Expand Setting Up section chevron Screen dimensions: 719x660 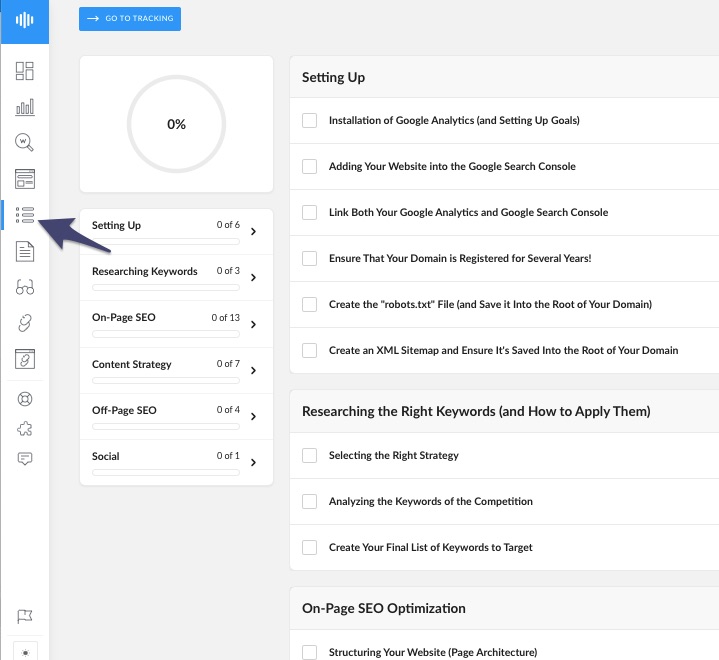coord(253,232)
